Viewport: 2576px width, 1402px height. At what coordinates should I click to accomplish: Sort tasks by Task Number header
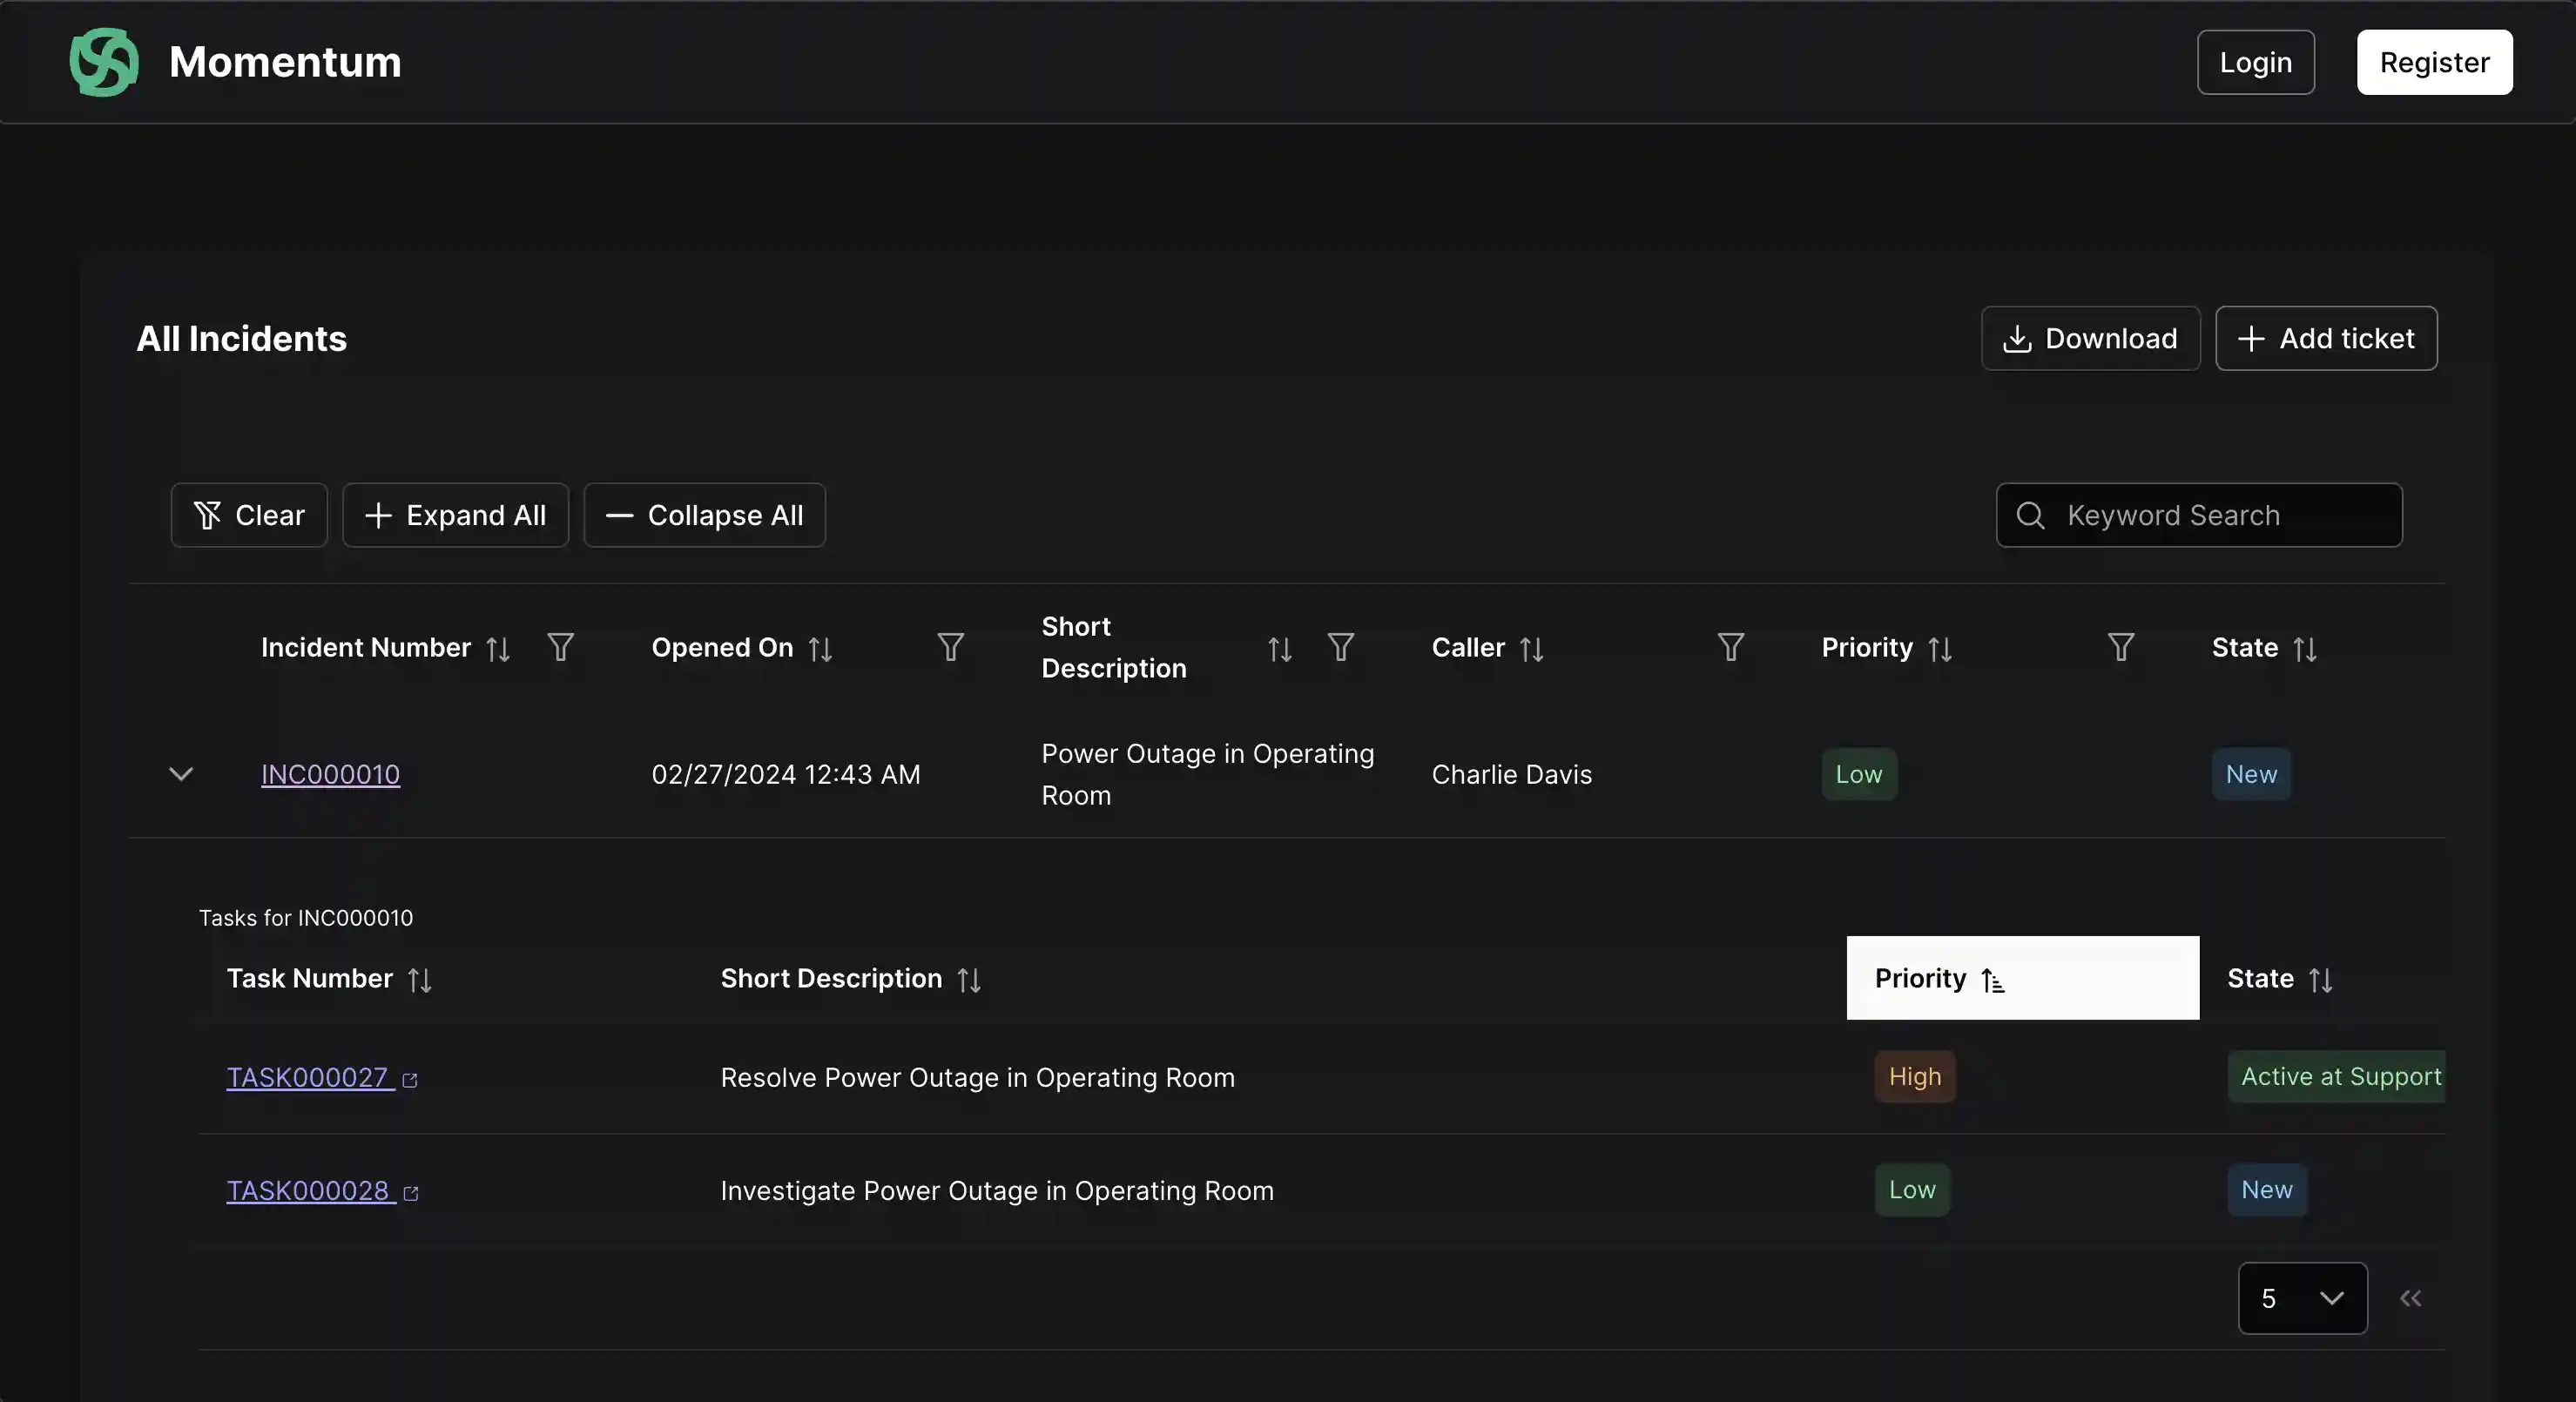419,980
